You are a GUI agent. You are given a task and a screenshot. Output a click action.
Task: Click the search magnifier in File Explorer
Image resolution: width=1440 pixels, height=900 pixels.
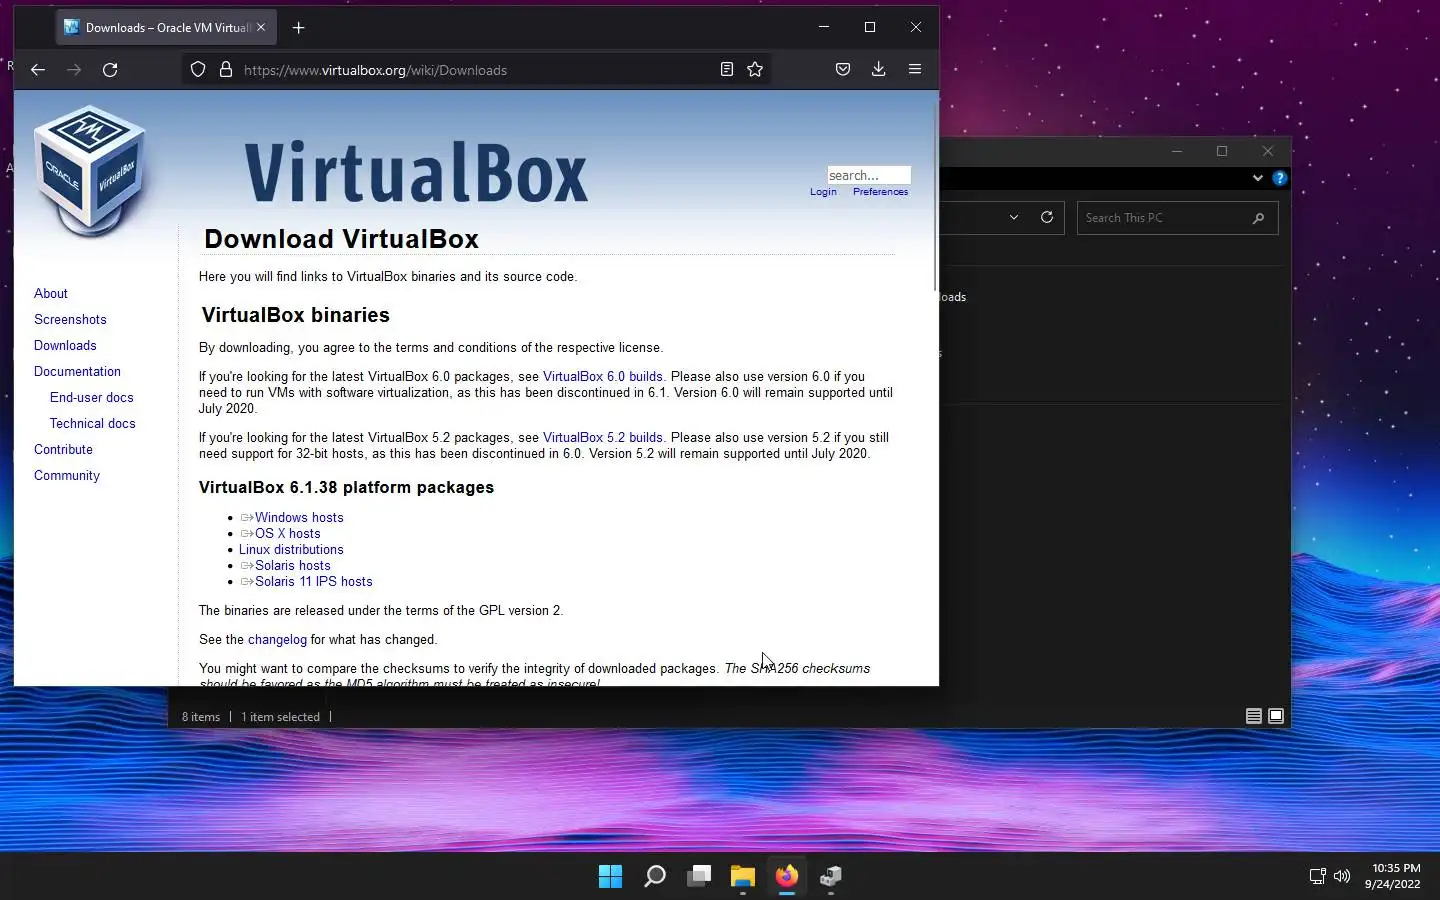(1258, 218)
